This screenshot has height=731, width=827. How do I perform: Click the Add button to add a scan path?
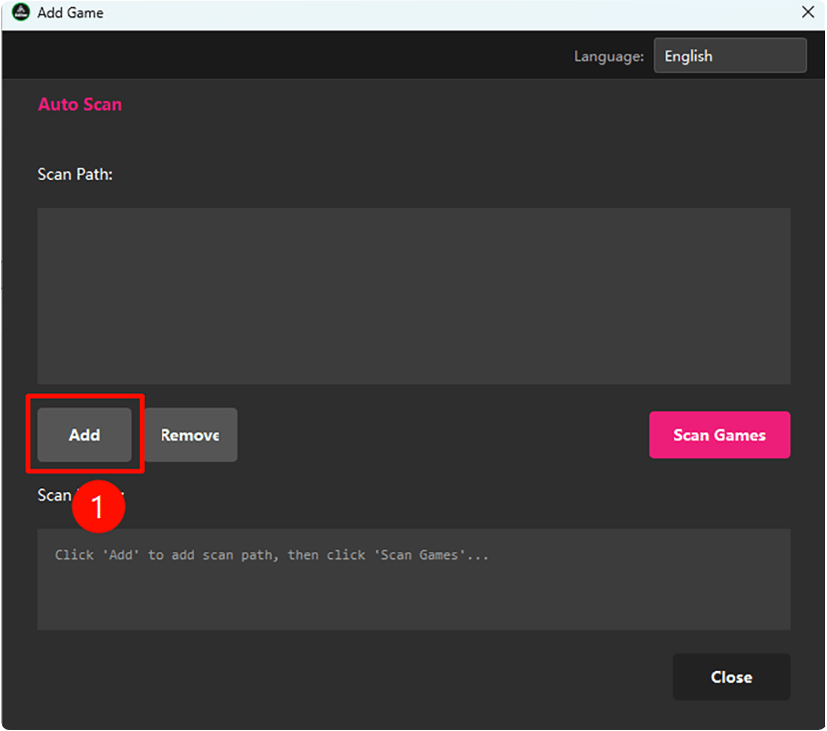tap(84, 434)
